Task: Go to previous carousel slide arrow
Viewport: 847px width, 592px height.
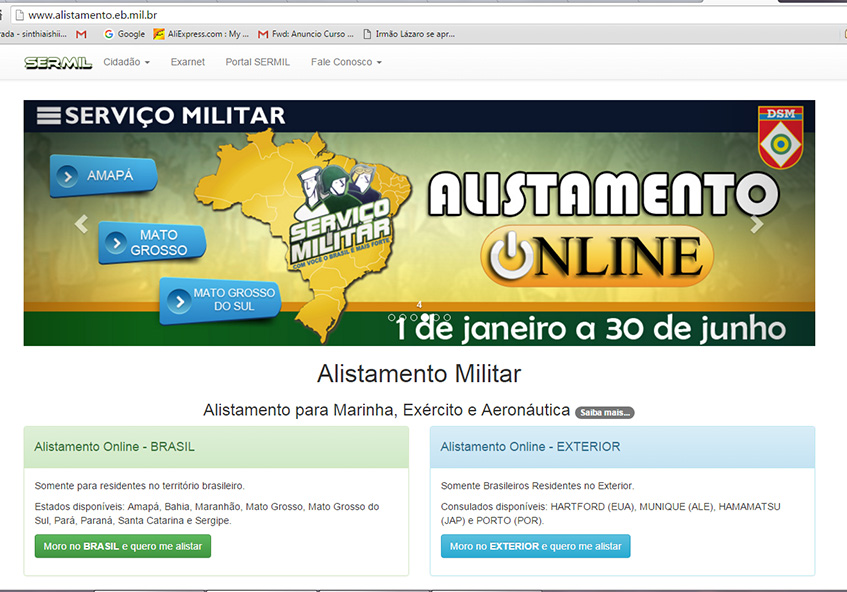Action: (x=82, y=224)
